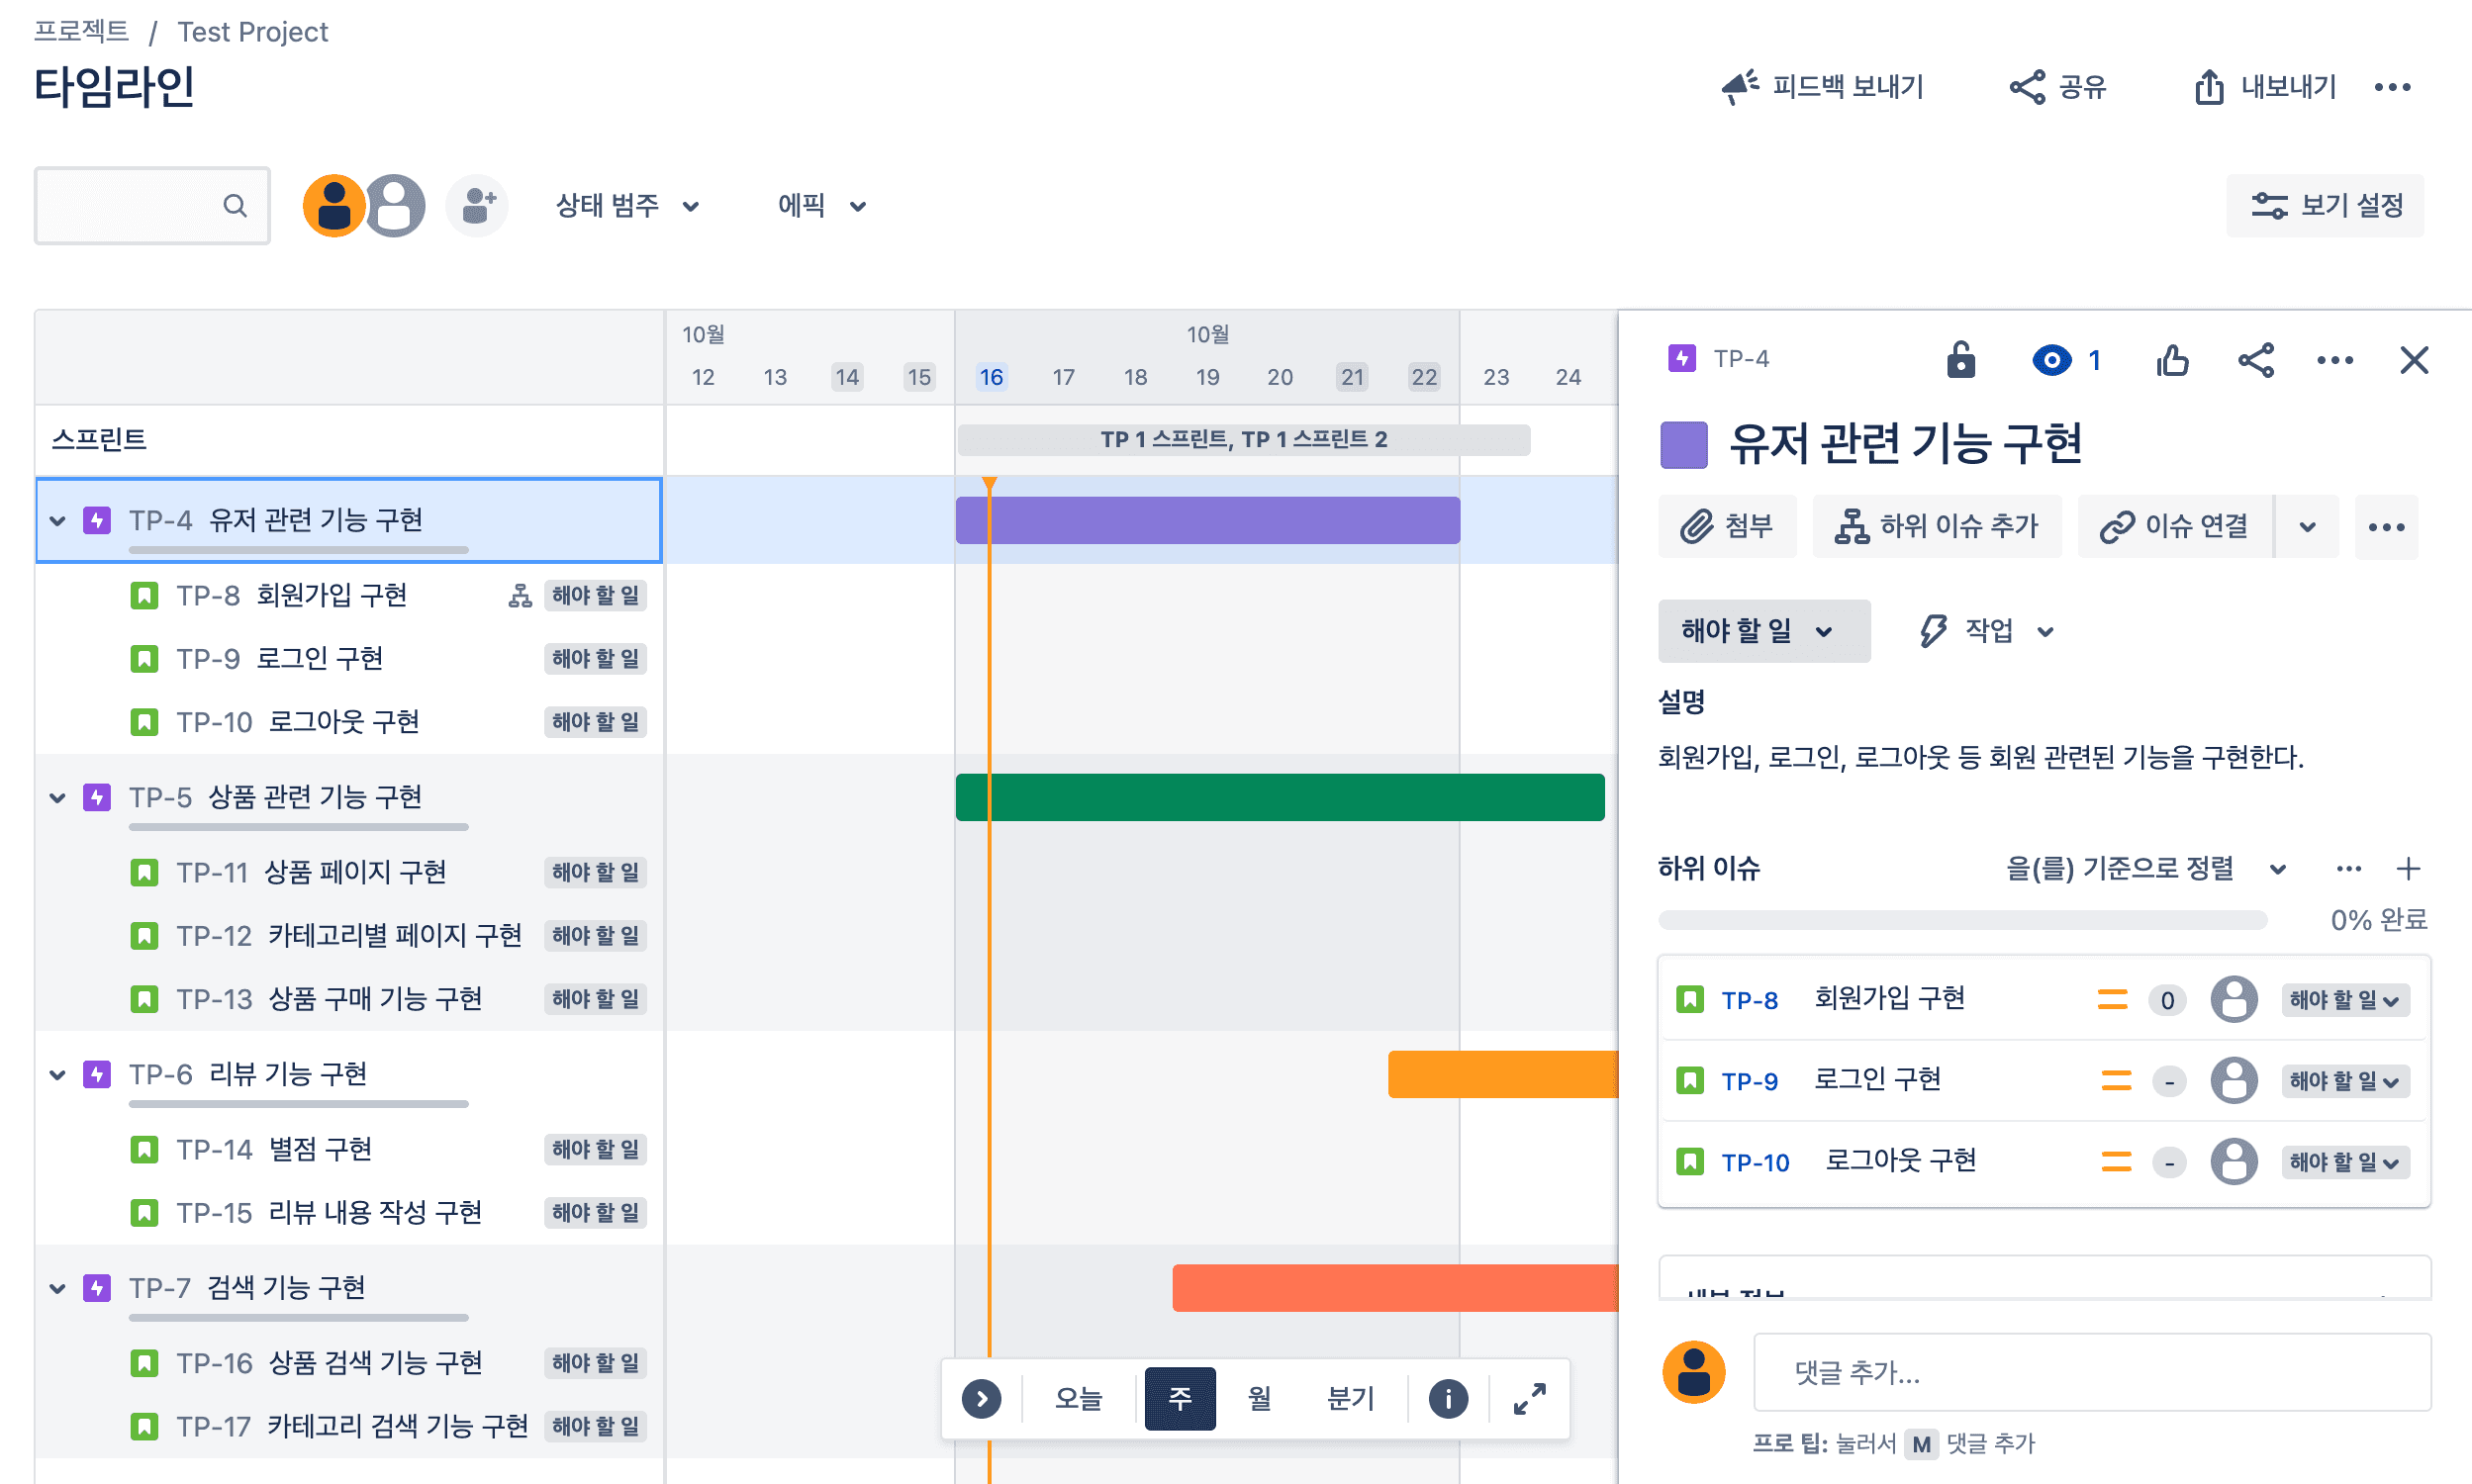Click the 하위 이슈 추가 button
Image resolution: width=2472 pixels, height=1484 pixels.
[x=1936, y=526]
